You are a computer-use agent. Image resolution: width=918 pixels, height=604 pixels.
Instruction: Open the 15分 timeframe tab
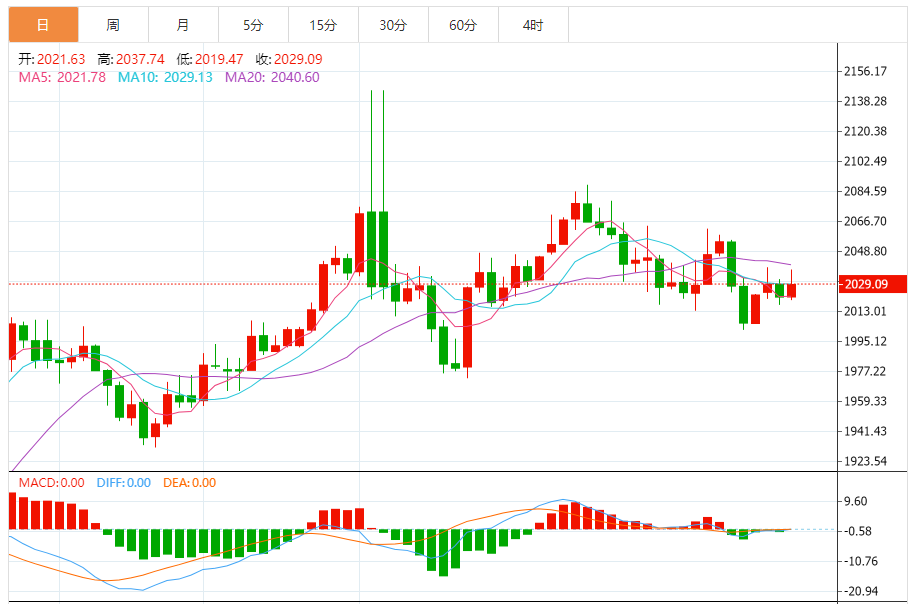coord(323,25)
